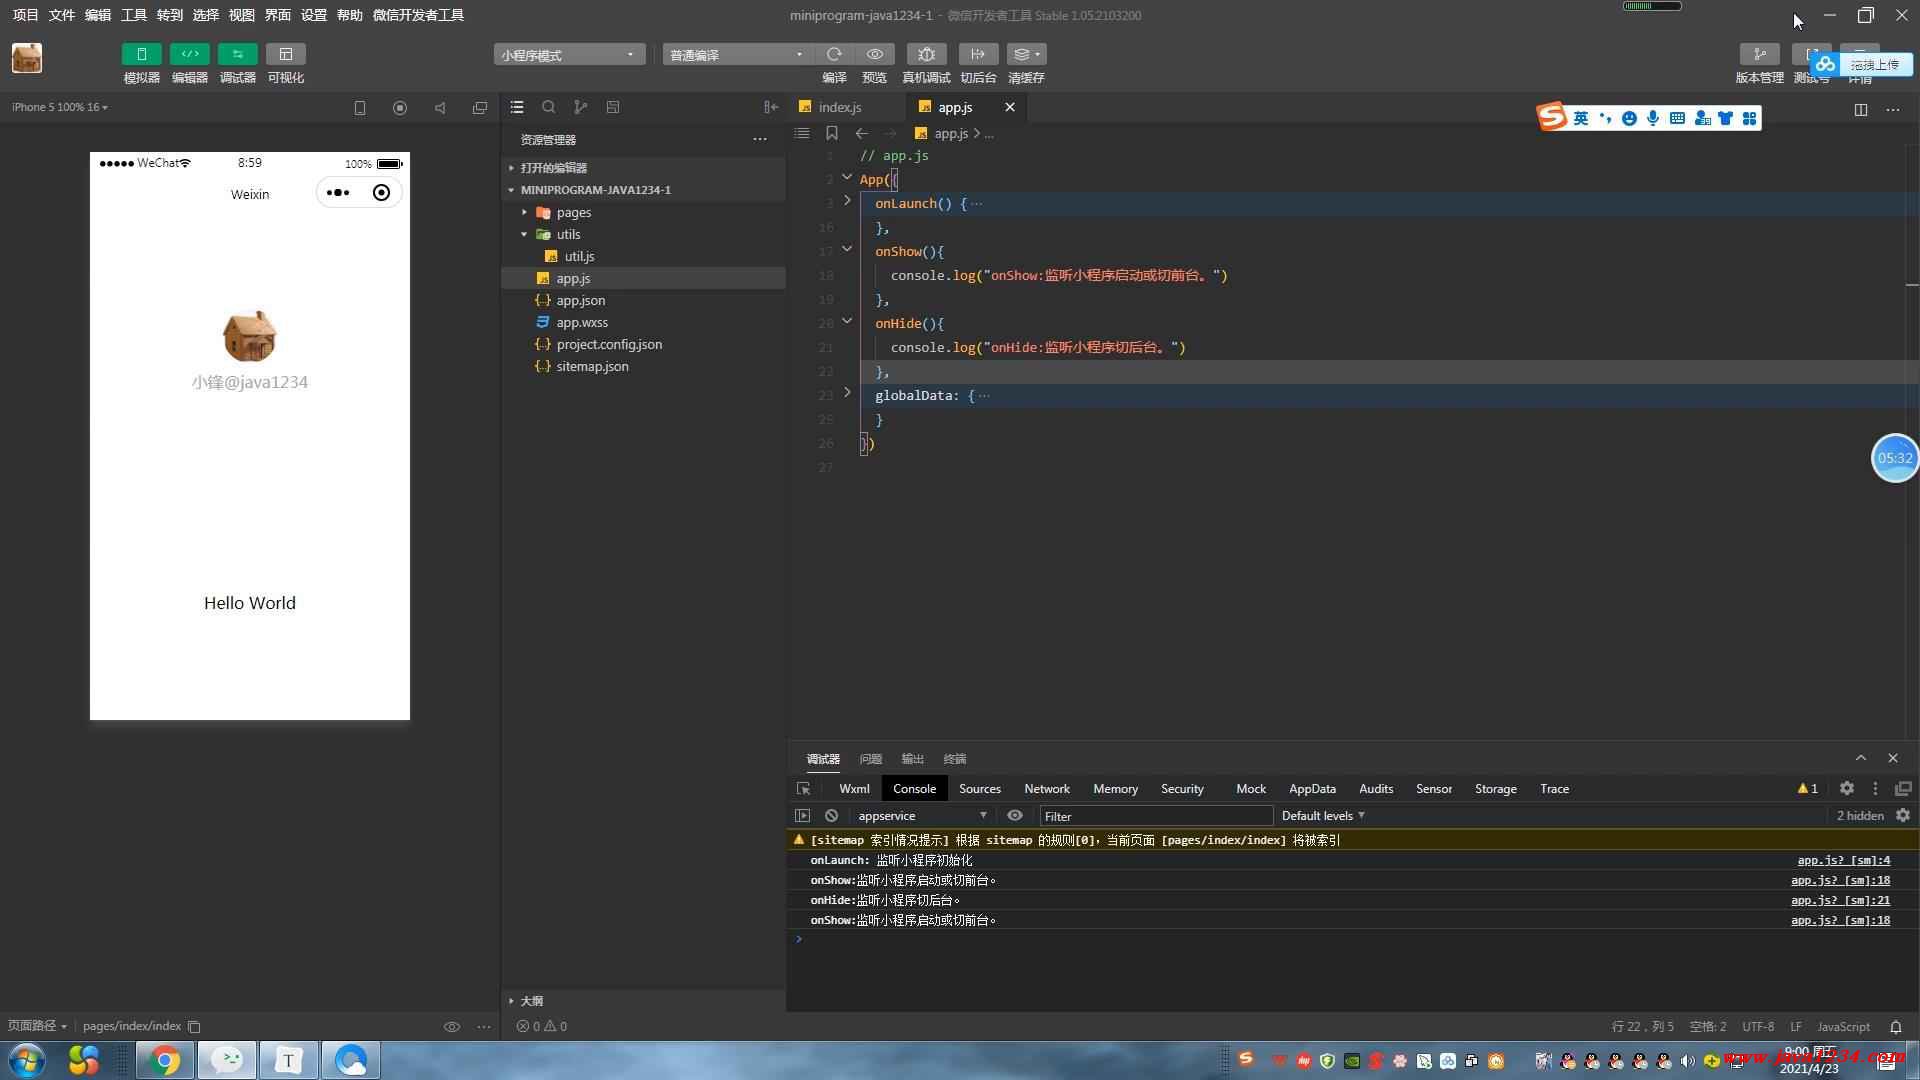Clear the console output
This screenshot has height=1080, width=1920.
click(x=831, y=815)
